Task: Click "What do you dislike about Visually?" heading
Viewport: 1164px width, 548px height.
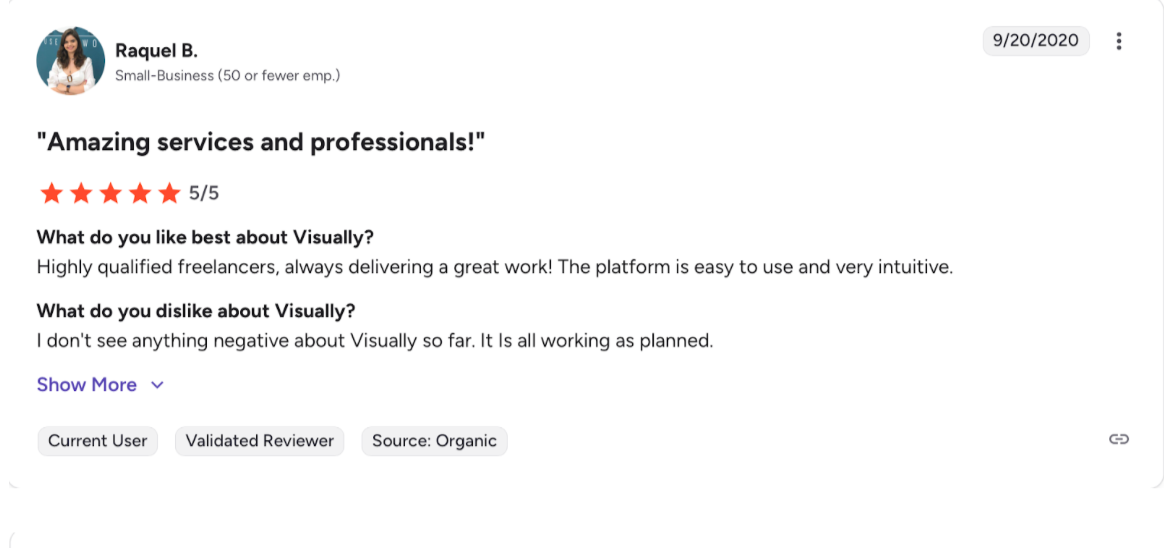Action: point(196,310)
